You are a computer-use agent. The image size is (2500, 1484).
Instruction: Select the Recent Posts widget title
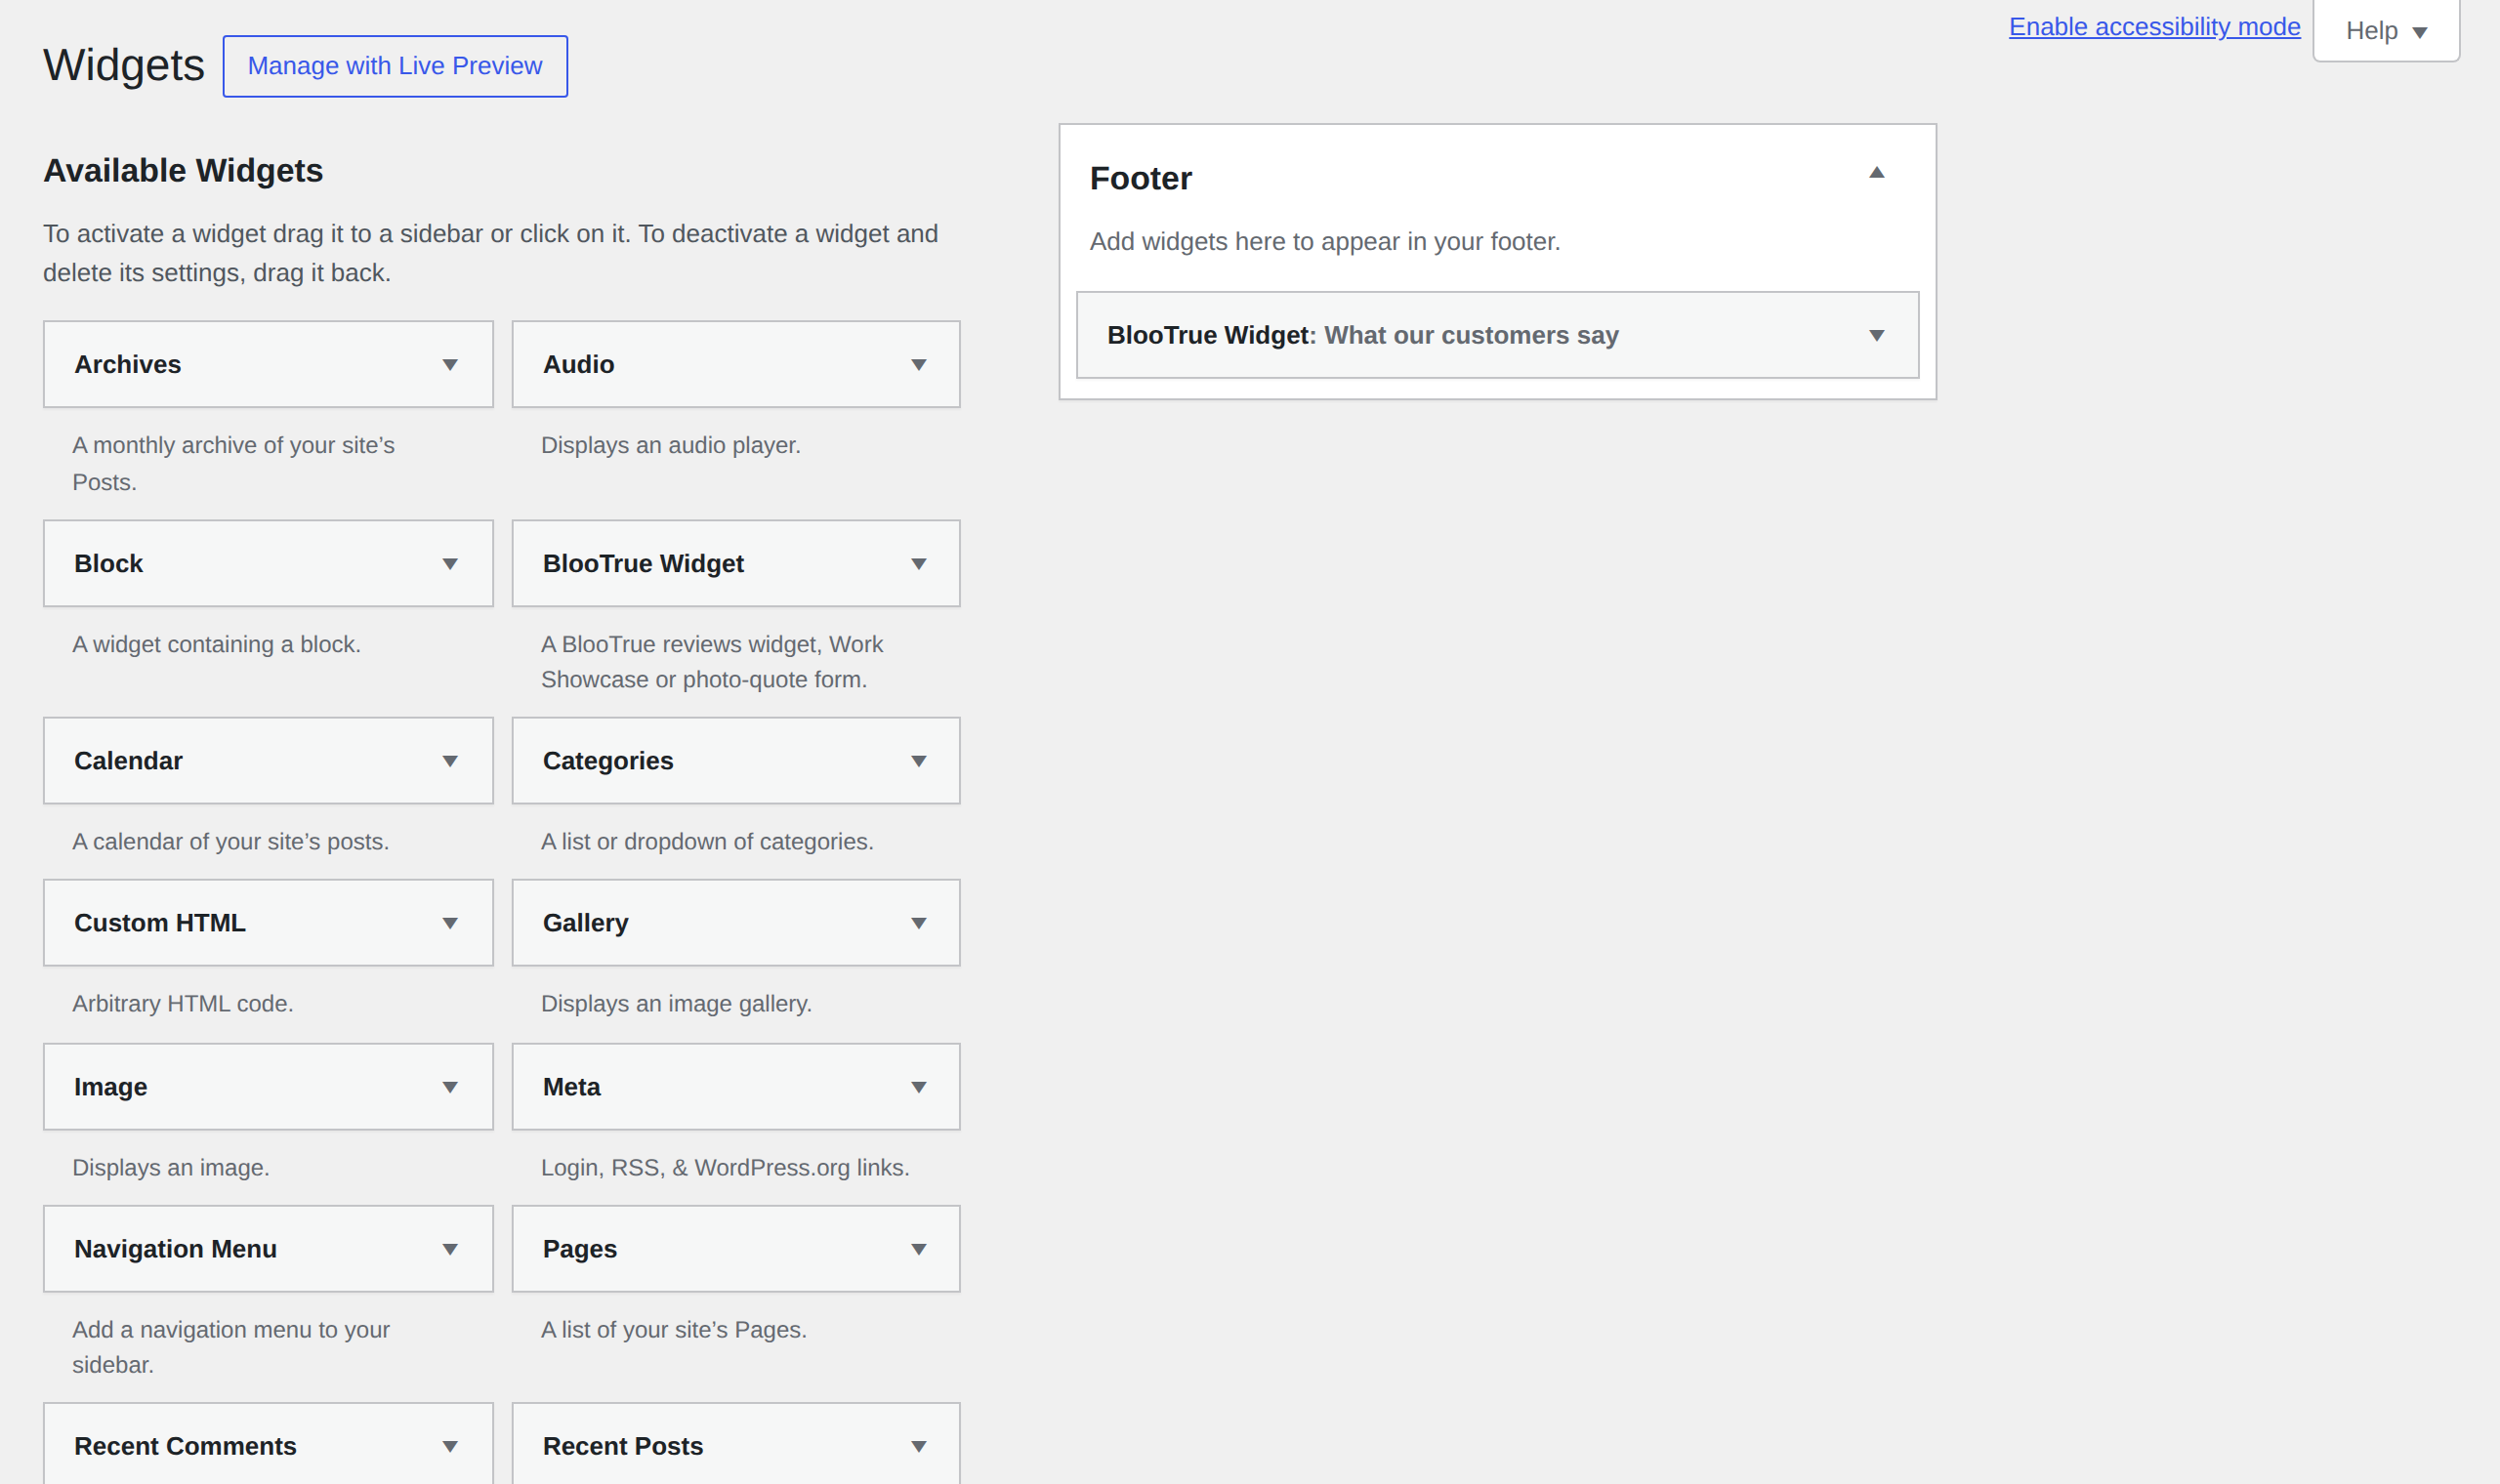pyautogui.click(x=623, y=1446)
